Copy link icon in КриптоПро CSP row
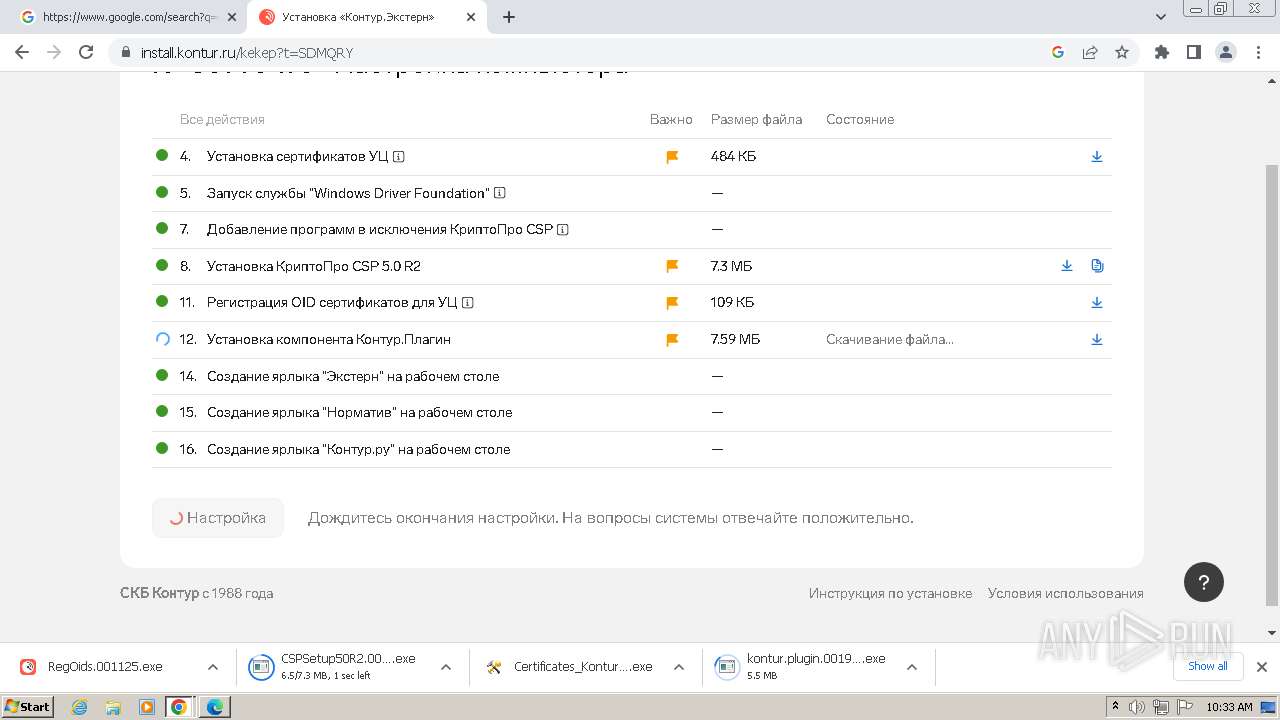This screenshot has height=720, width=1280. coord(1097,266)
